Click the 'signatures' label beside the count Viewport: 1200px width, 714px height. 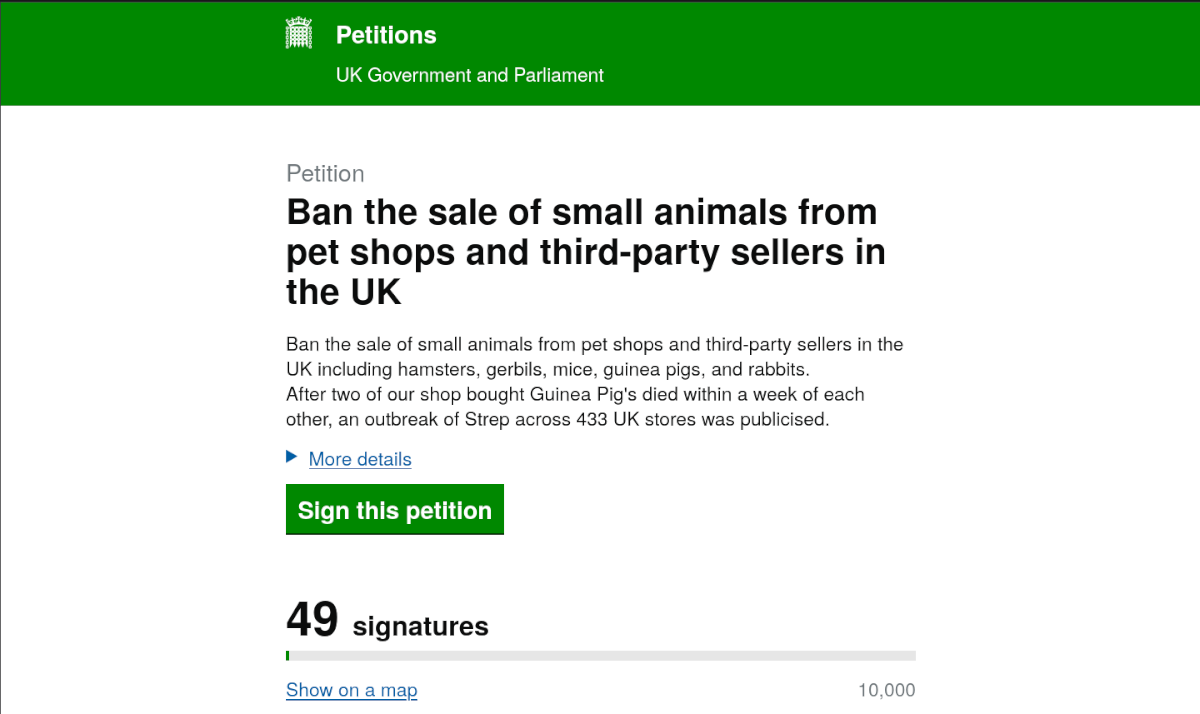pos(420,627)
